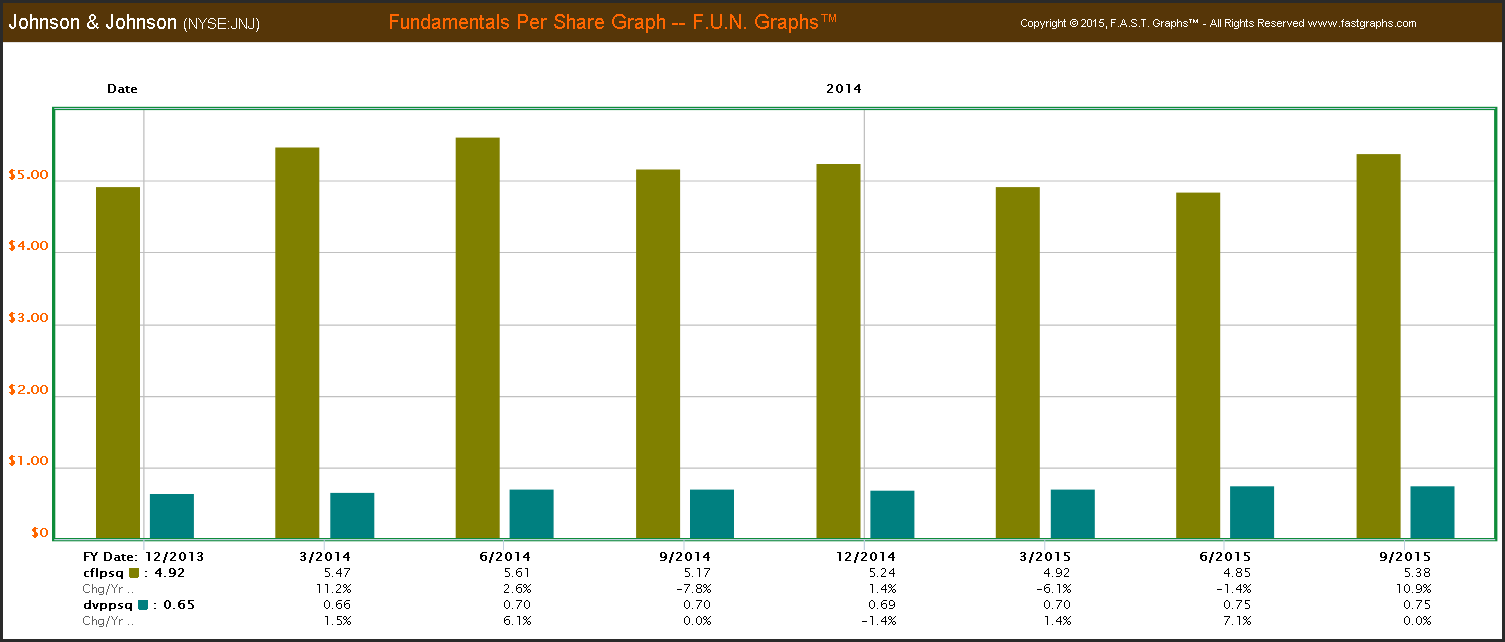Select the 12/2013 olive cash flow bar
Image resolution: width=1505 pixels, height=642 pixels.
click(x=118, y=363)
